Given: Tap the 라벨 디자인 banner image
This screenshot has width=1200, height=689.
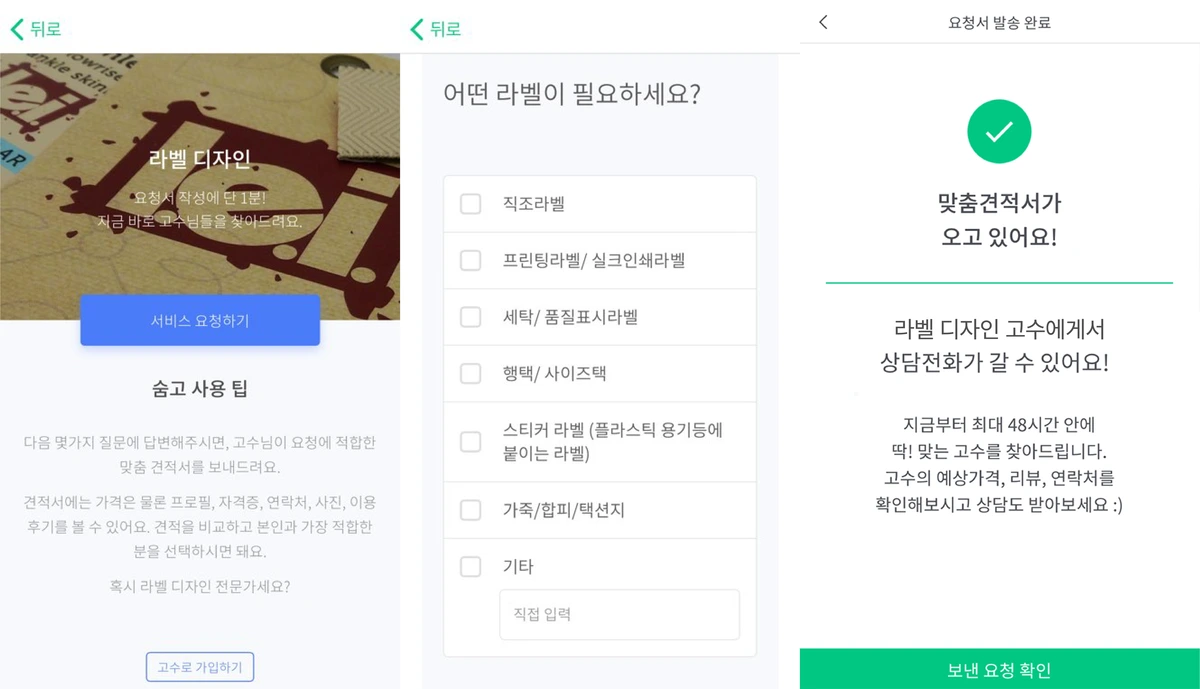Looking at the screenshot, I should point(200,186).
